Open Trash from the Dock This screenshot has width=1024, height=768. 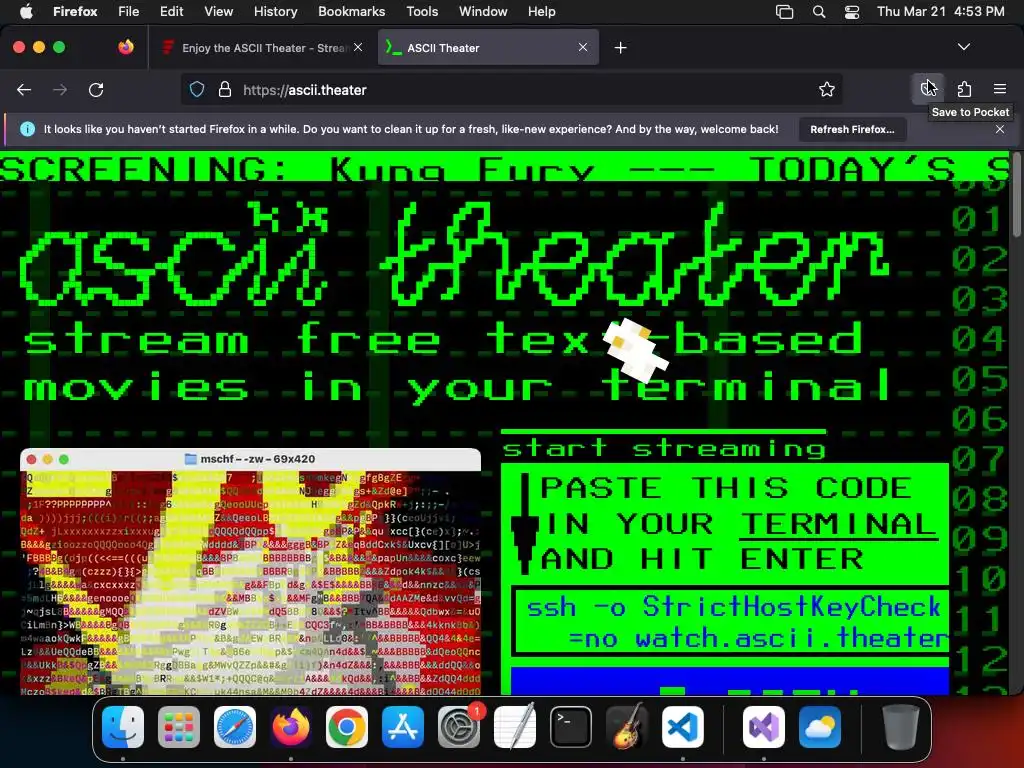tap(901, 727)
